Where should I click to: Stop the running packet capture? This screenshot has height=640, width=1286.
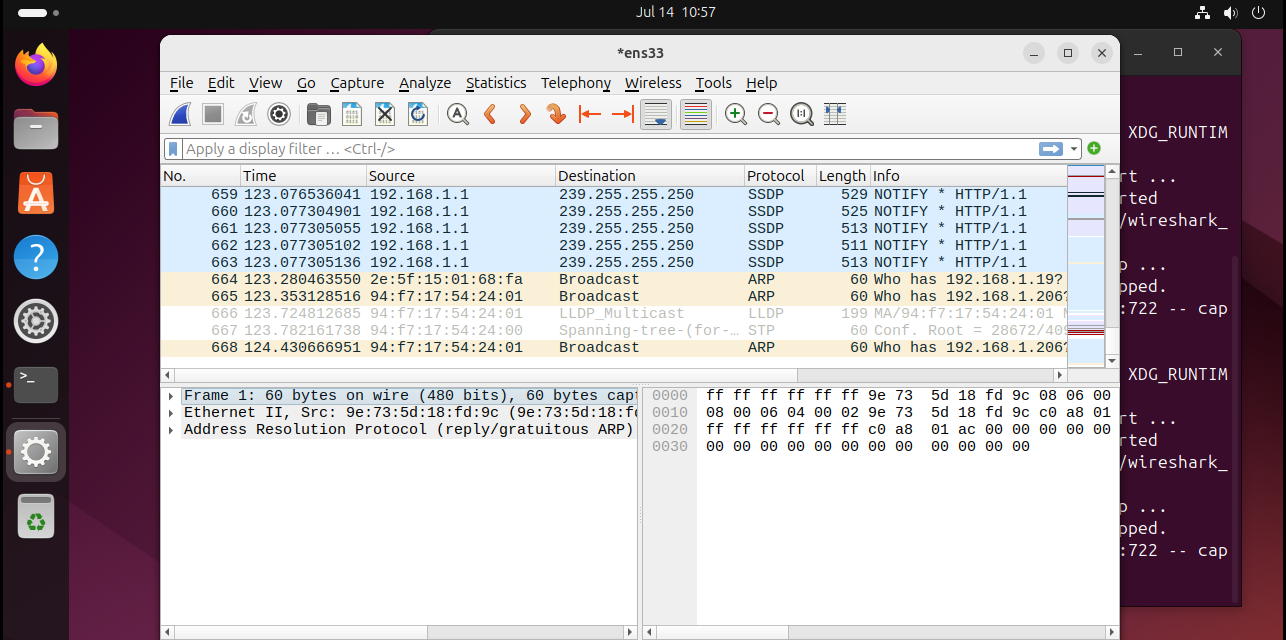[213, 114]
